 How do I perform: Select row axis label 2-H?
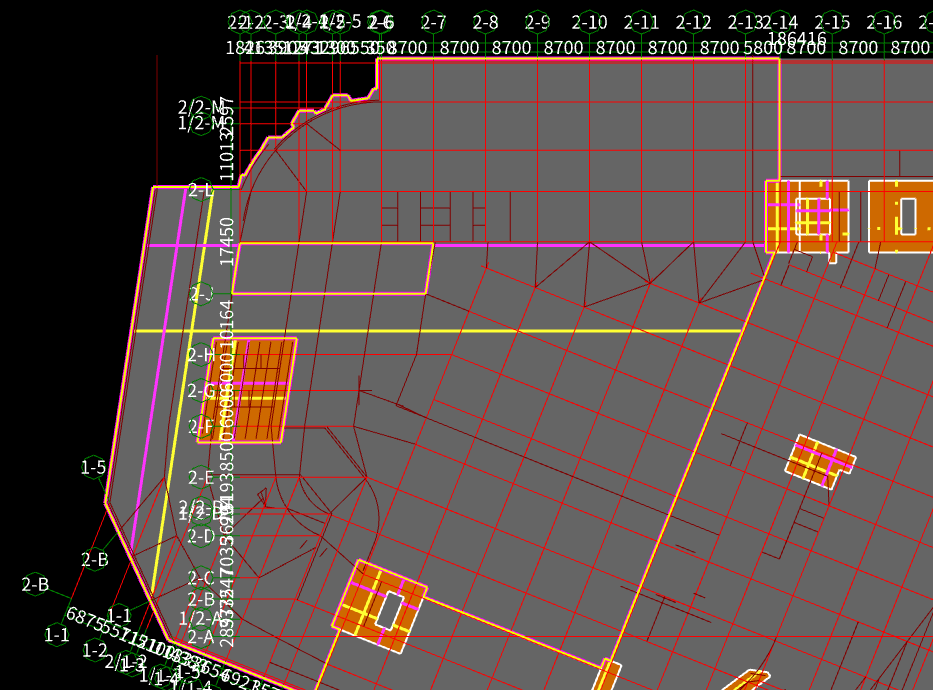click(201, 355)
